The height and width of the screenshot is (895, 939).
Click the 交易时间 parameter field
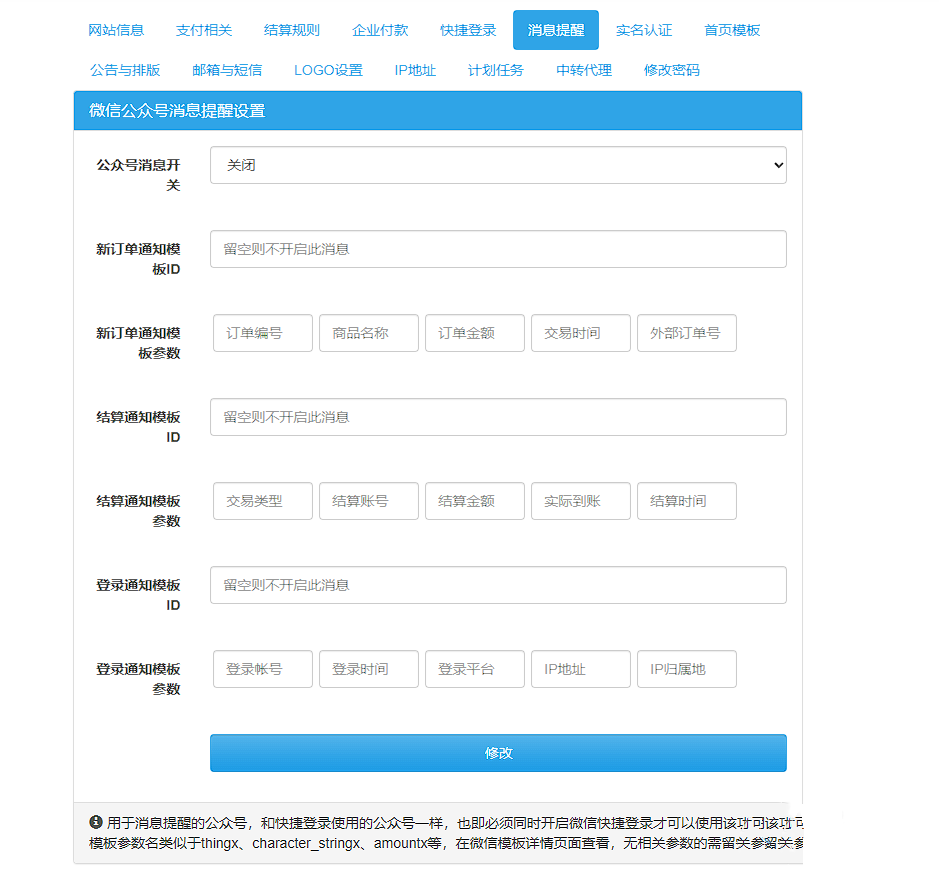point(581,333)
